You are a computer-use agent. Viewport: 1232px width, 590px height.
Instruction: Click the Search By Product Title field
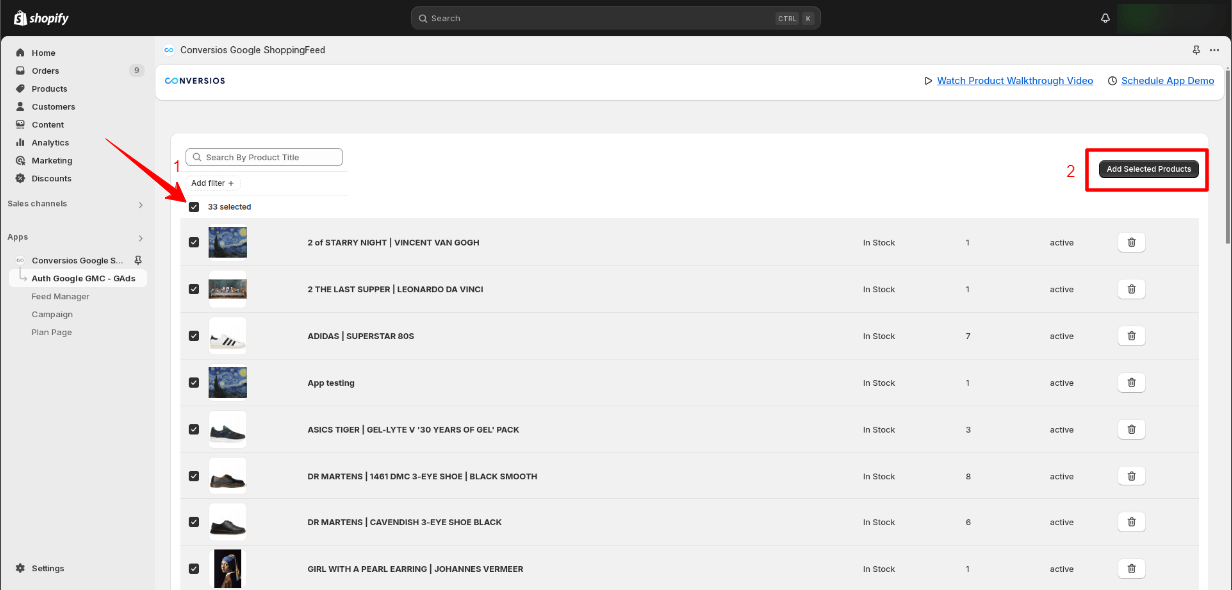tap(264, 157)
